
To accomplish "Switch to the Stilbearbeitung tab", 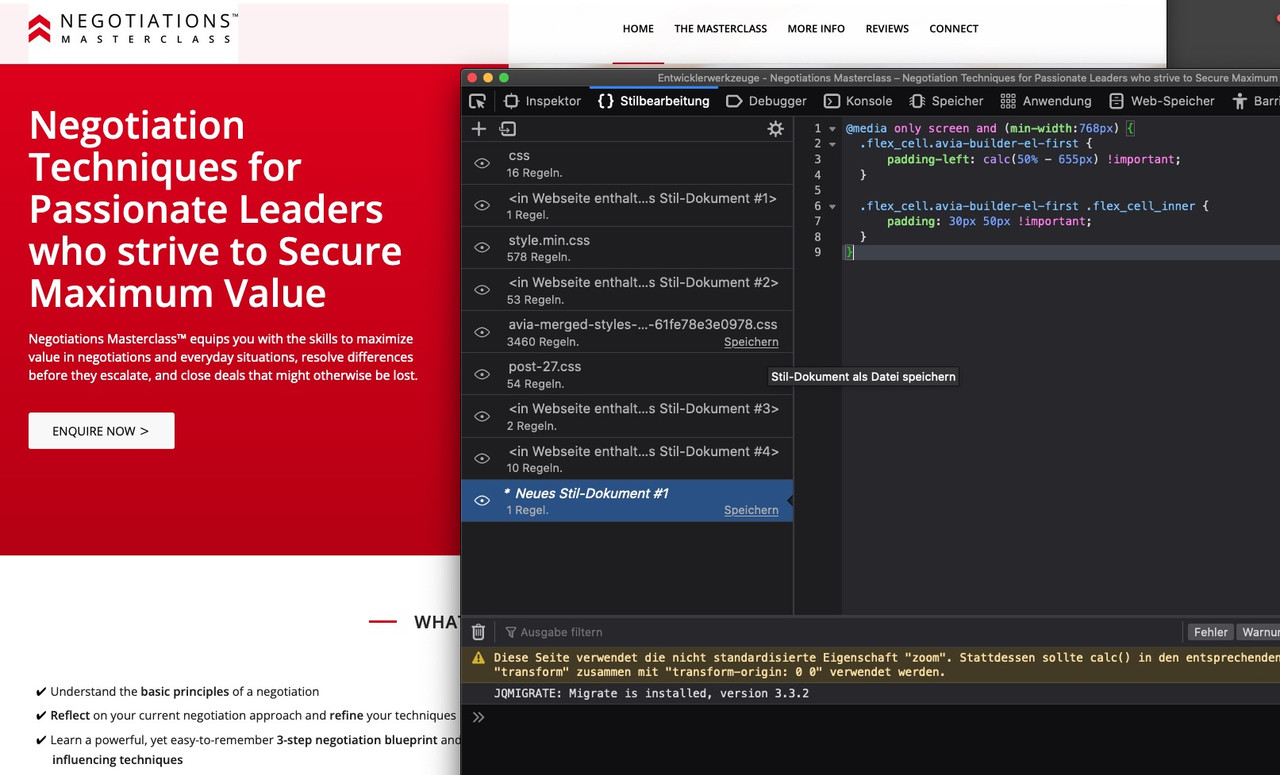I will point(654,101).
